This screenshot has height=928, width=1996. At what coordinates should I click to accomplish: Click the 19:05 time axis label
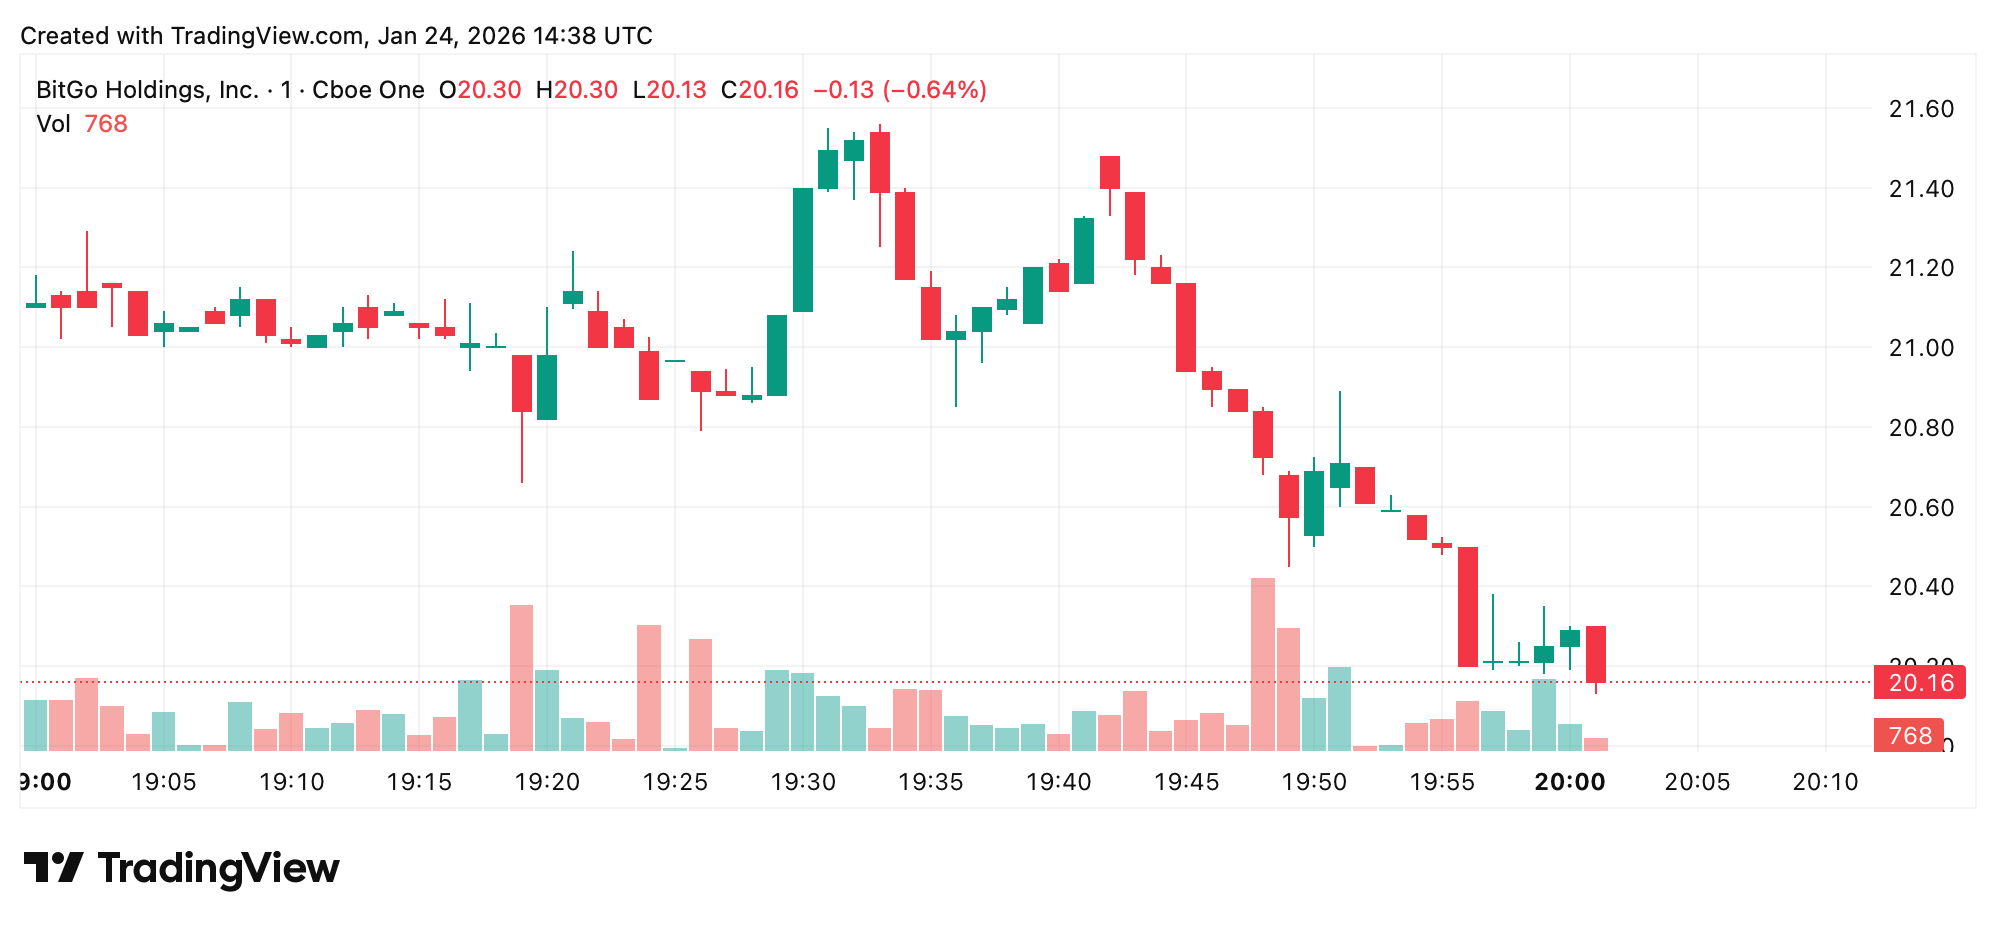point(163,782)
